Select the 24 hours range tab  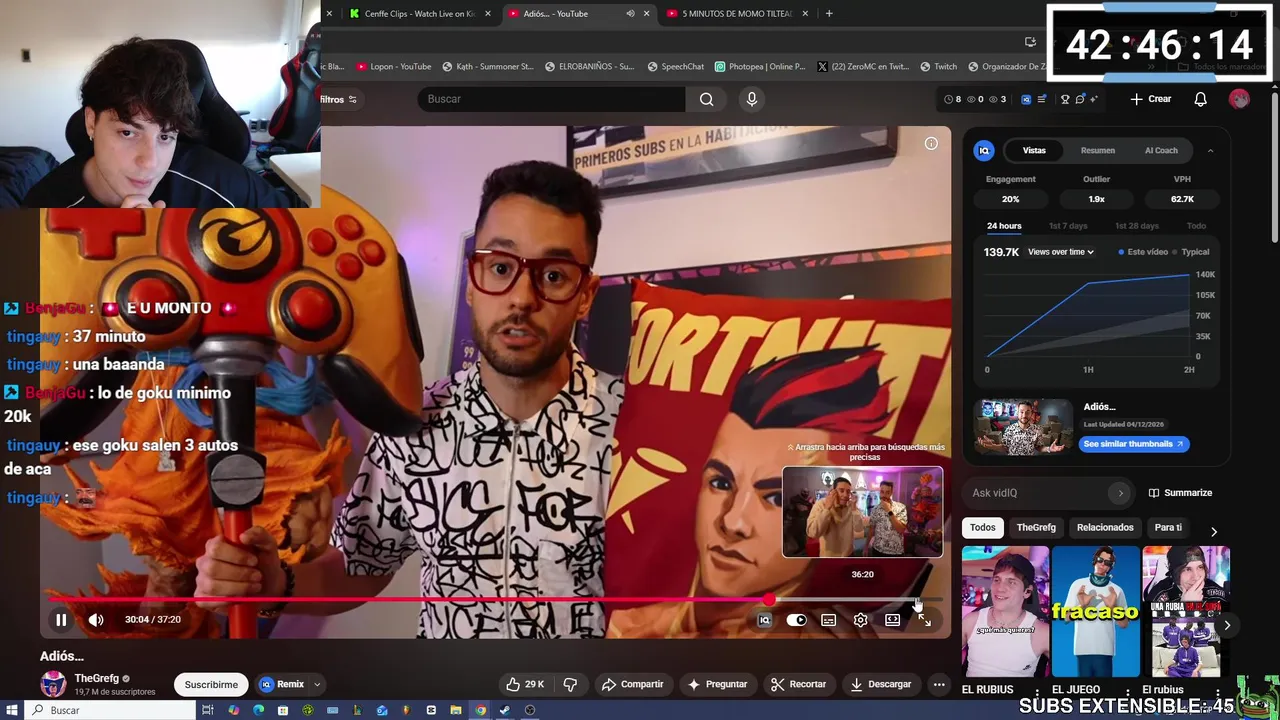pyautogui.click(x=1004, y=226)
